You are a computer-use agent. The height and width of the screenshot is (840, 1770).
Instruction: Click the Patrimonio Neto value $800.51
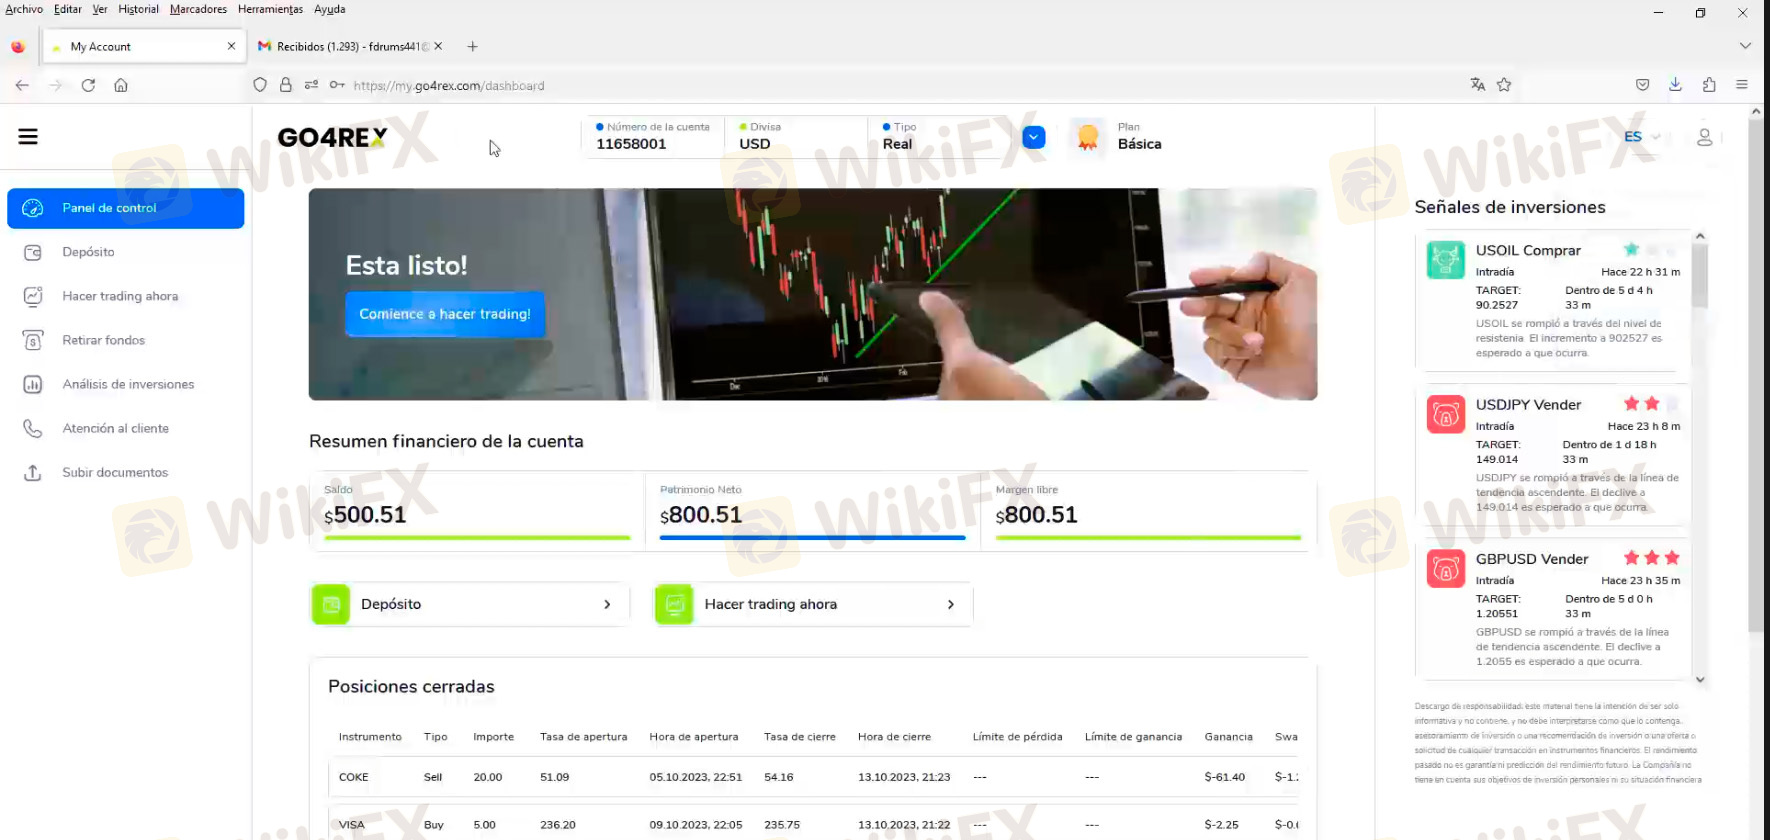pyautogui.click(x=701, y=515)
